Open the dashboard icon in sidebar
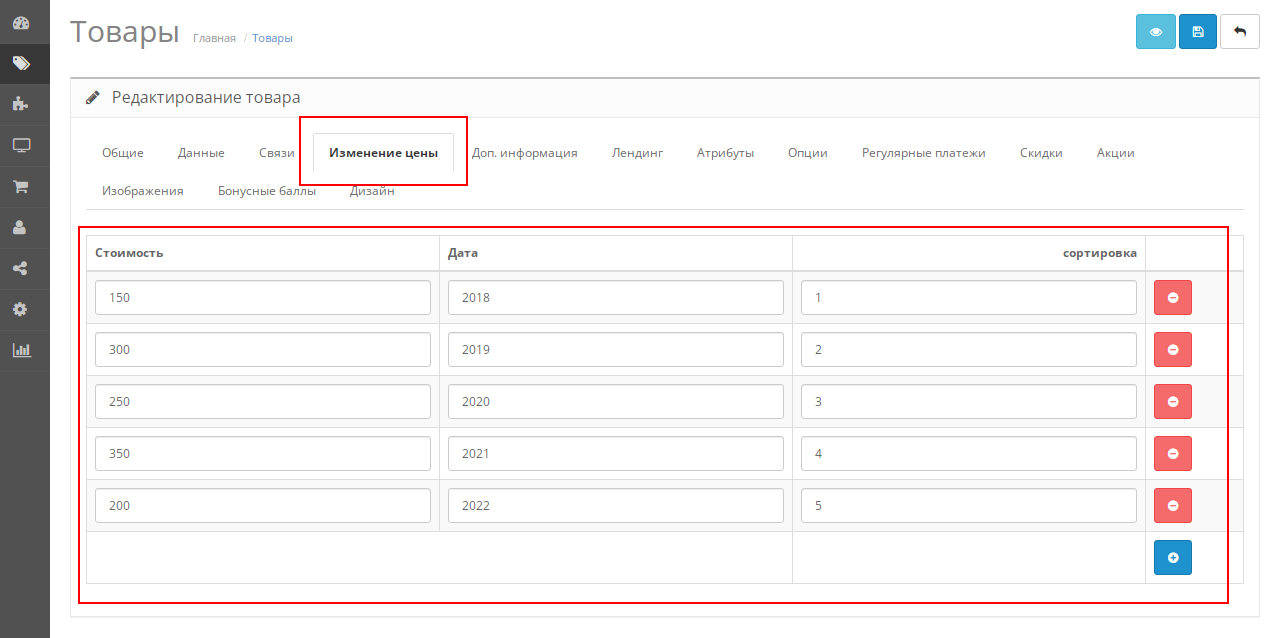Viewport: 1277px width, 638px height. click(x=21, y=22)
